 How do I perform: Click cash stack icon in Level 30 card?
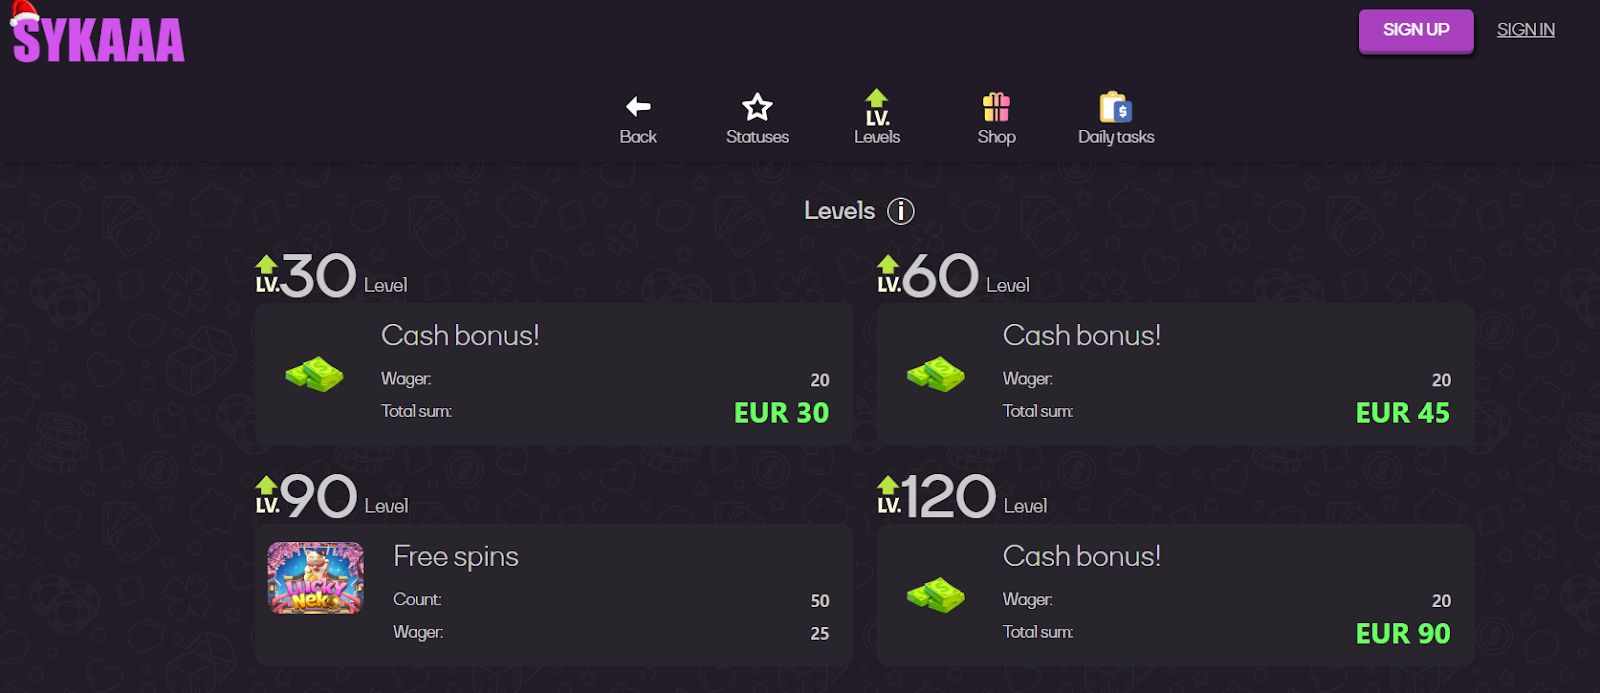(x=314, y=374)
